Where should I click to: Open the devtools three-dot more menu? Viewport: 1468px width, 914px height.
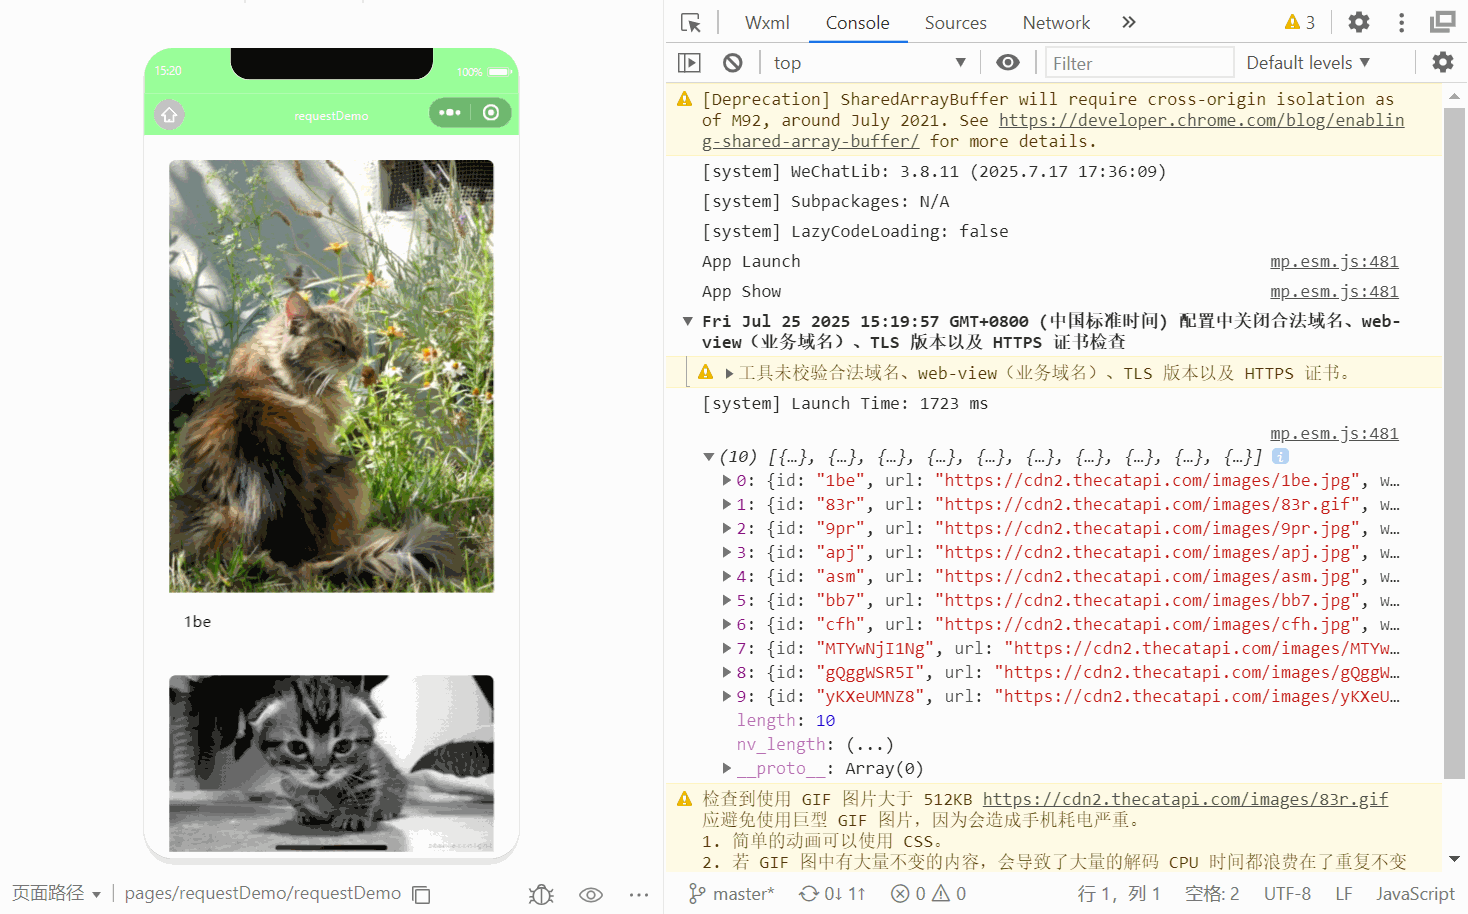1401,22
